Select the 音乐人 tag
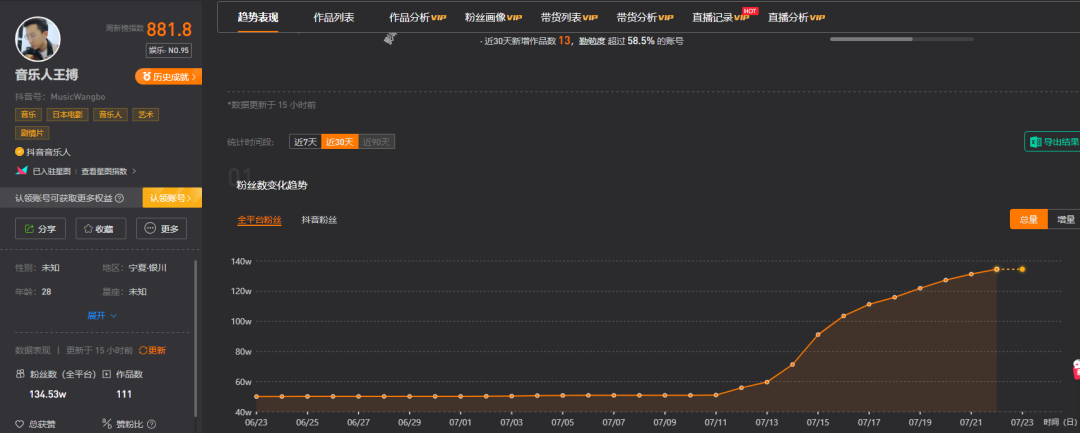Viewport: 1080px width, 433px height. point(110,115)
